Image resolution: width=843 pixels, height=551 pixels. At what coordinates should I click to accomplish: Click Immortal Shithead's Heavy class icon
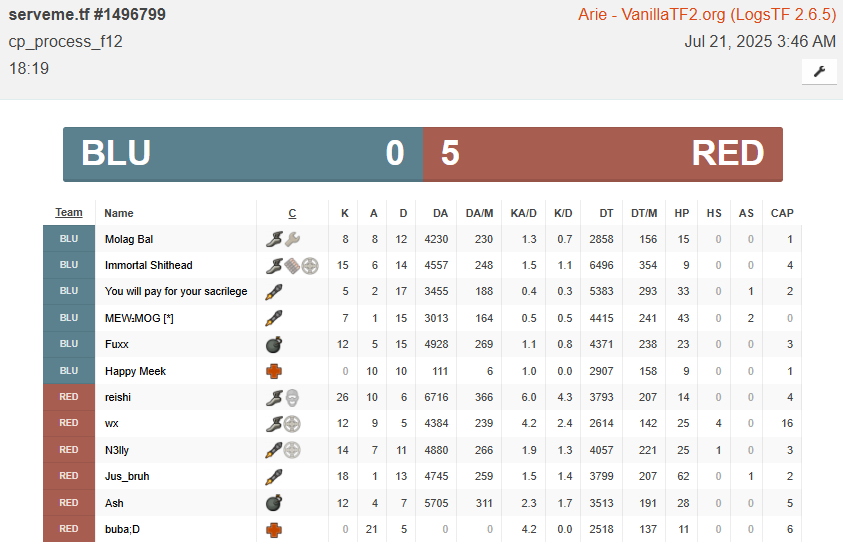pyautogui.click(x=292, y=265)
